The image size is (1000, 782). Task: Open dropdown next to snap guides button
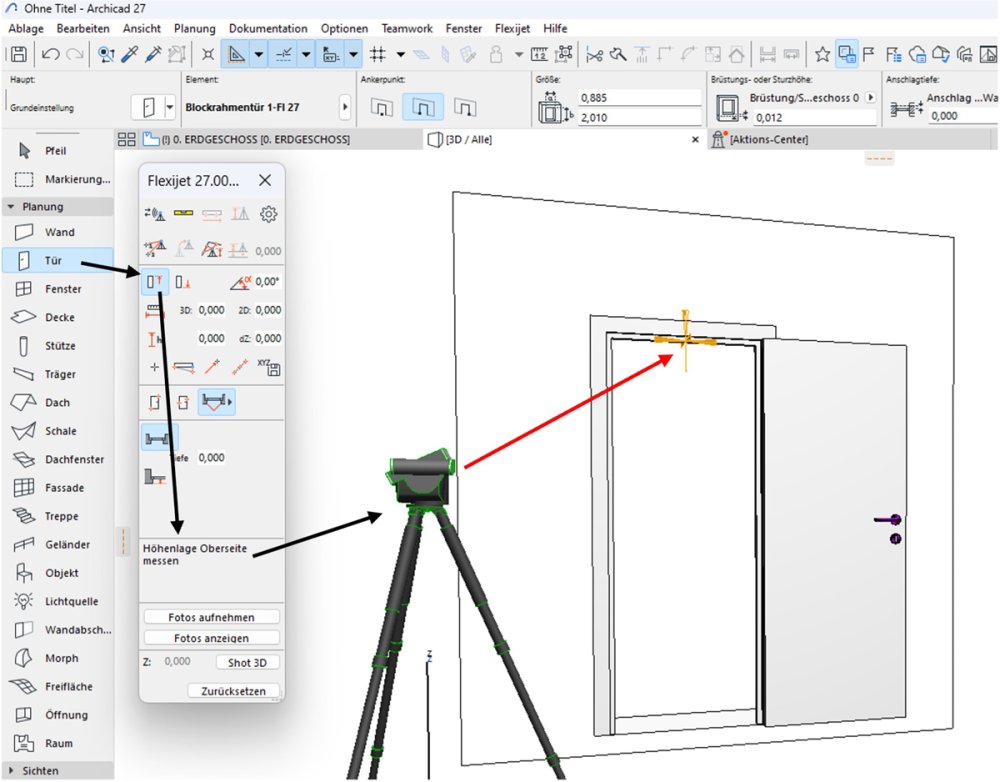coord(306,54)
